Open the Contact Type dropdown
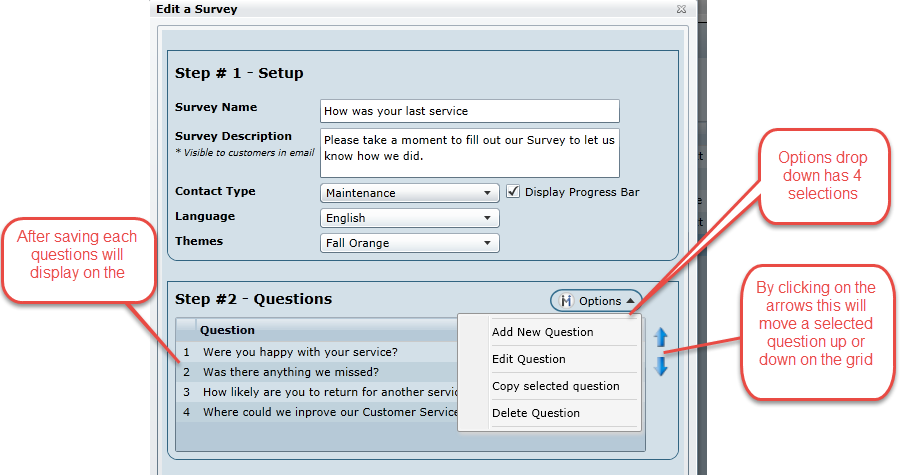The height and width of the screenshot is (475, 903). [410, 193]
